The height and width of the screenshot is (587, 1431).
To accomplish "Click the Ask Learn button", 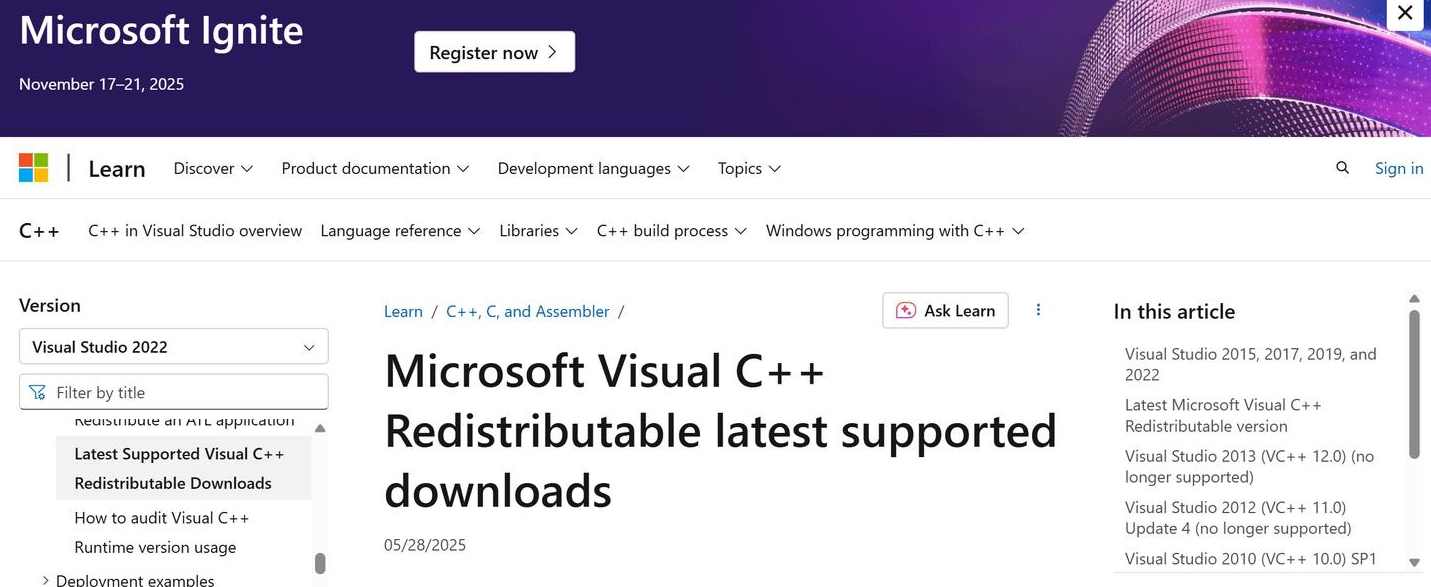I will coord(945,310).
